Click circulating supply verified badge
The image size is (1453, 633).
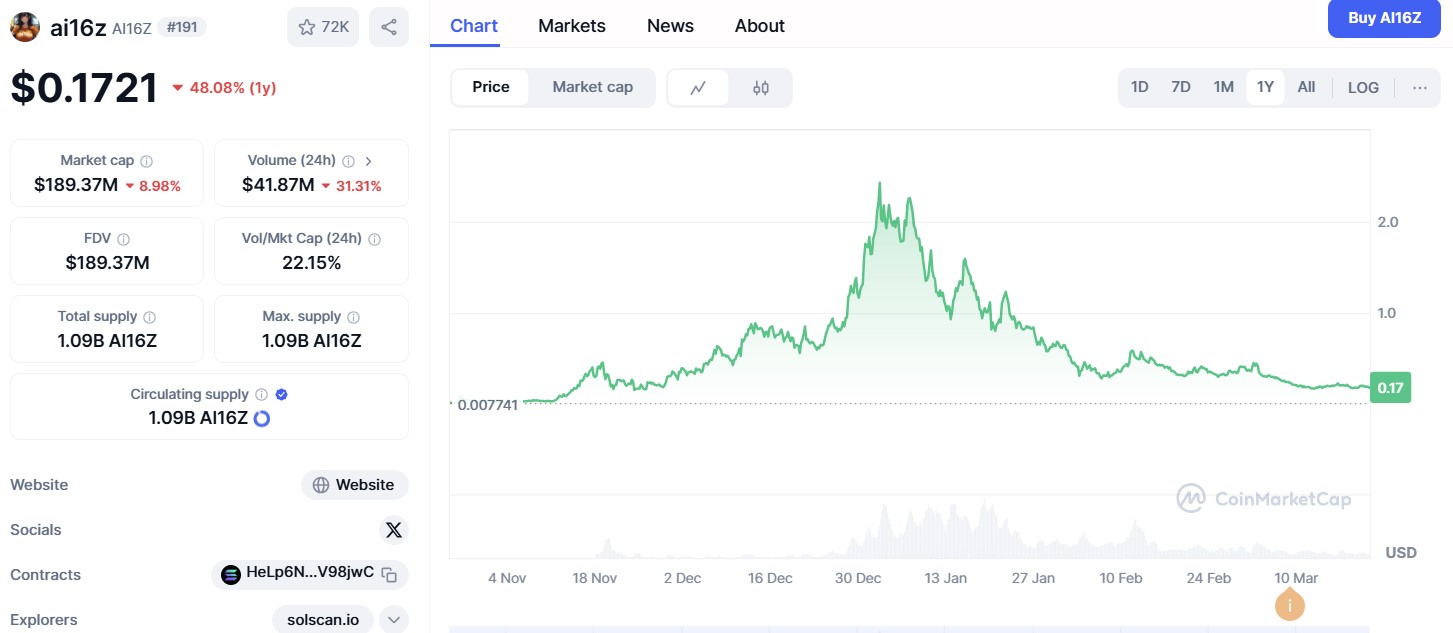tap(282, 395)
